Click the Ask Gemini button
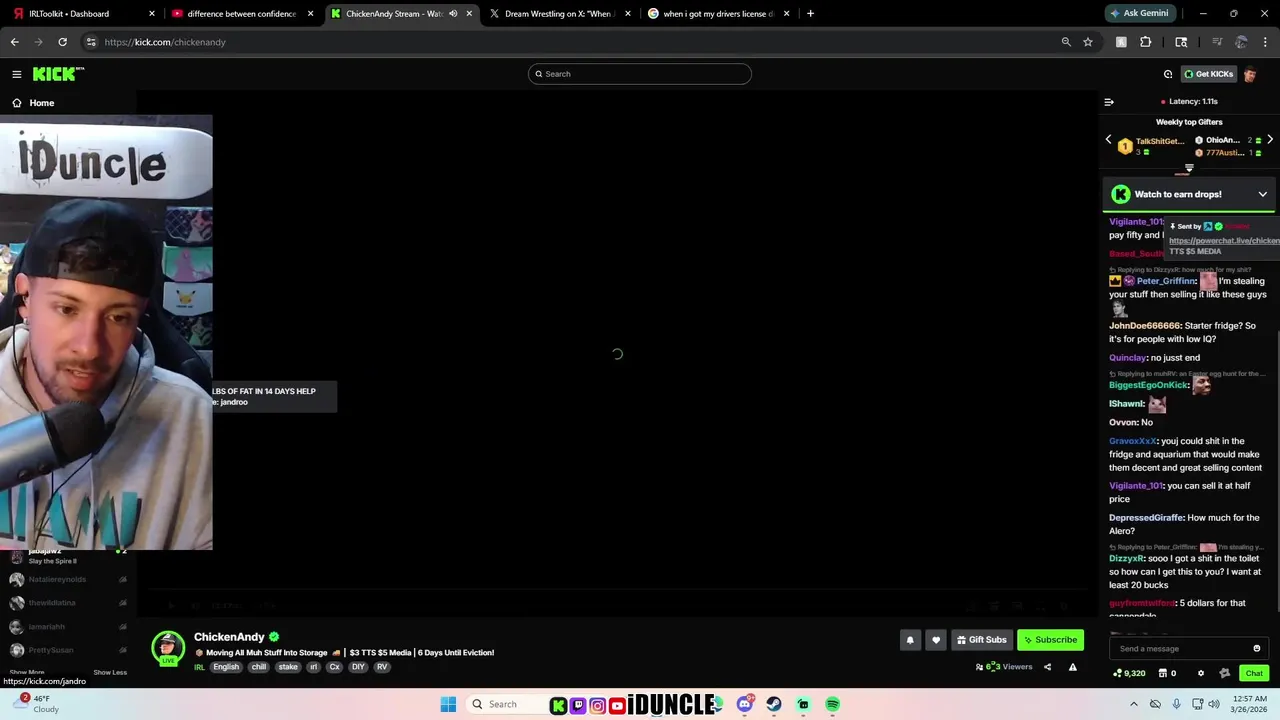 pos(1139,14)
